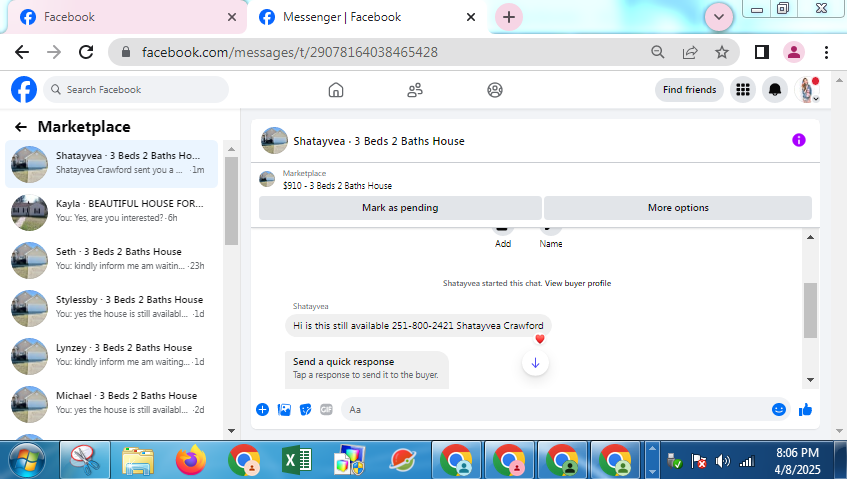This screenshot has height=479, width=847.
Task: Open Michael 3 Beds 2 Baths House chat
Action: (112, 404)
